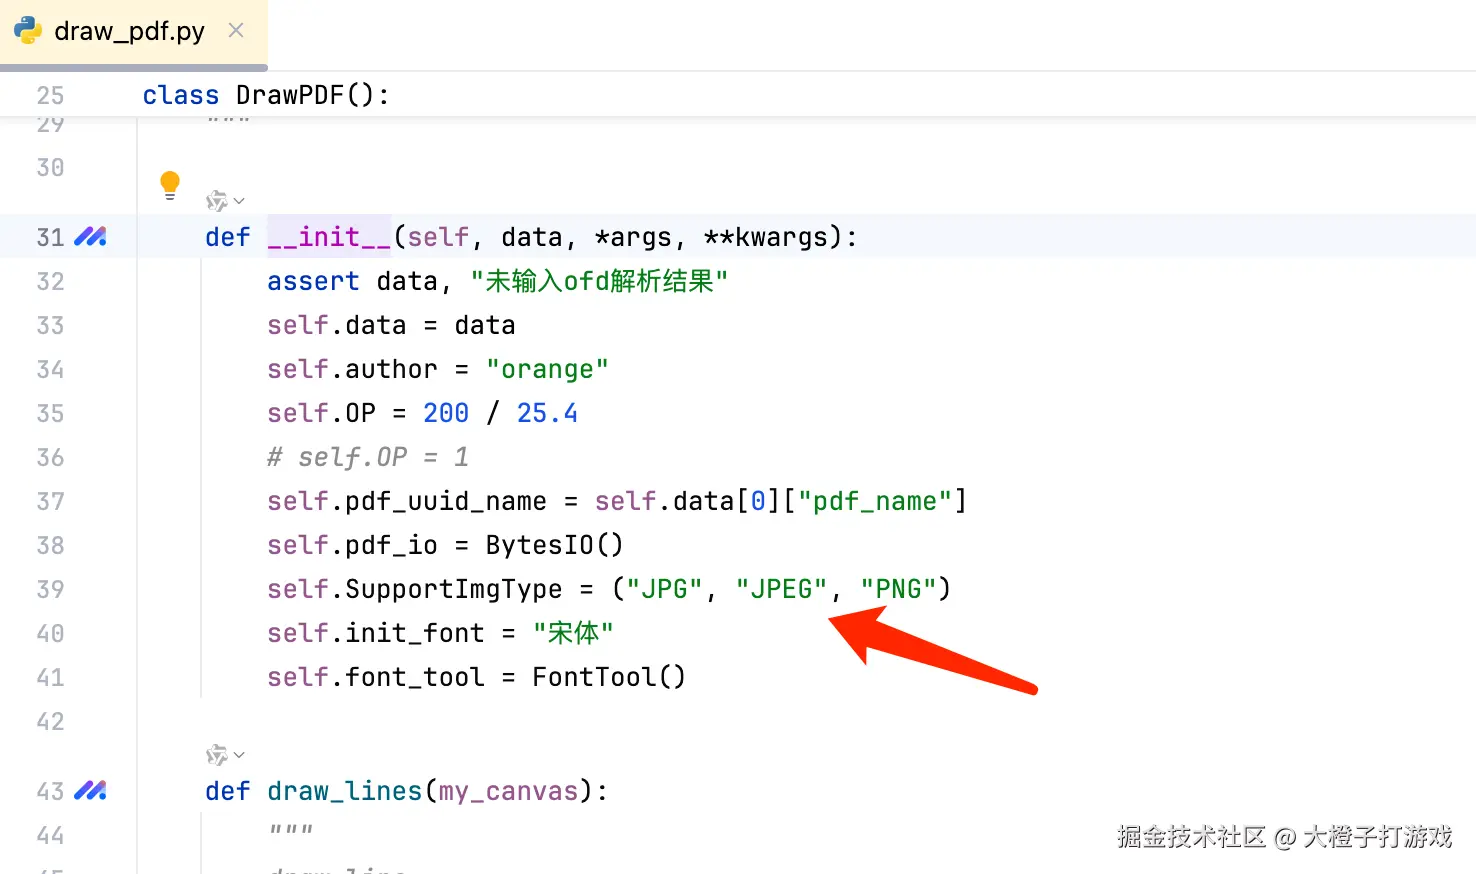Click the my_canvas parameter
Image resolution: width=1476 pixels, height=874 pixels.
pyautogui.click(x=508, y=791)
